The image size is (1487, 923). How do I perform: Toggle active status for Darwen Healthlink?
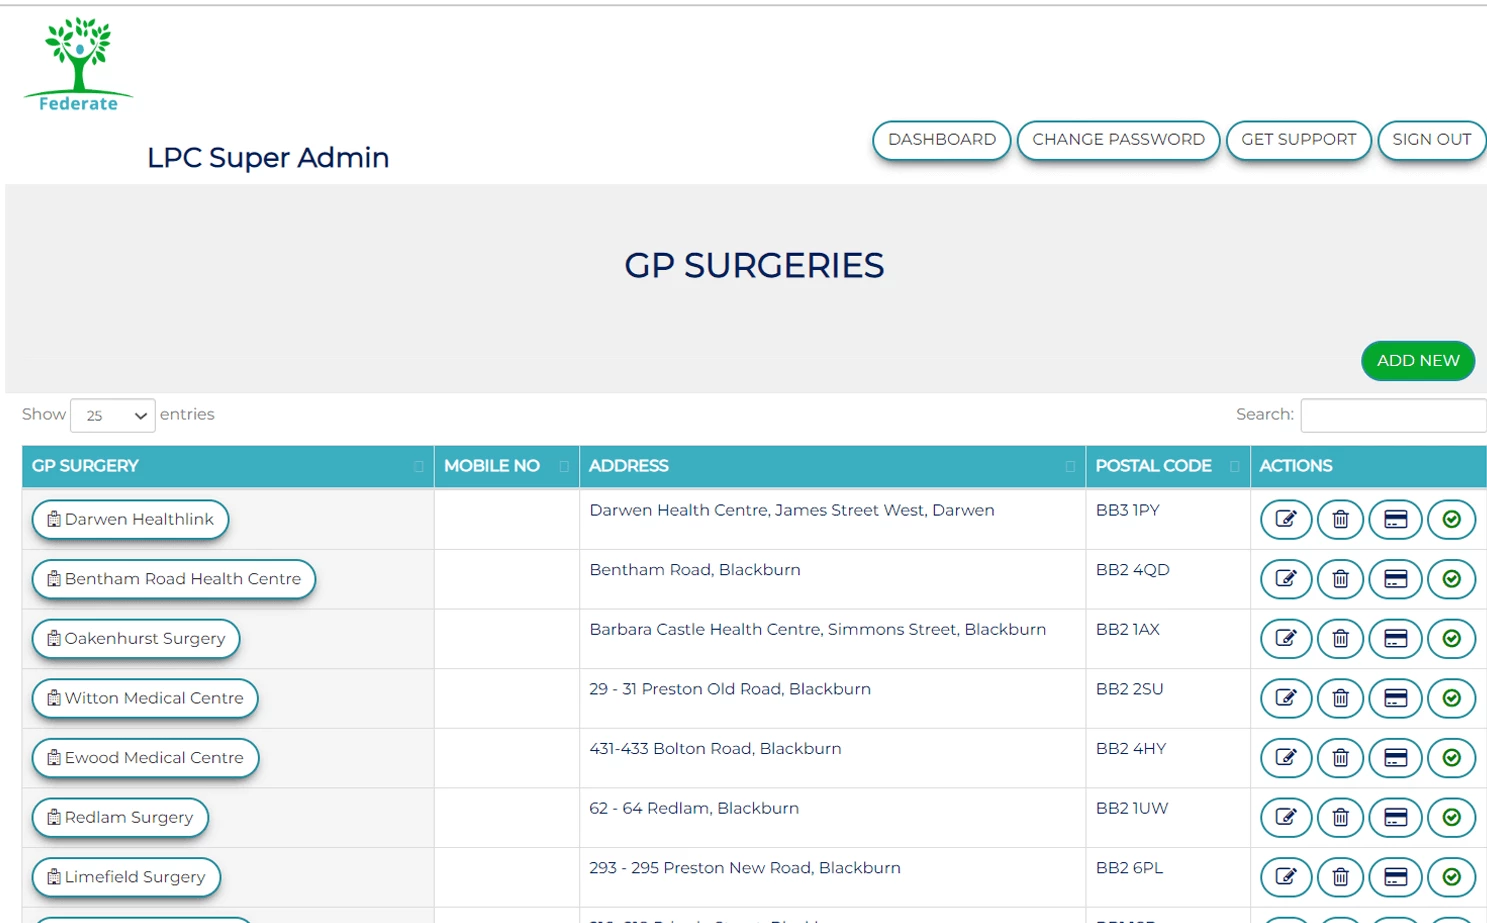click(1451, 519)
